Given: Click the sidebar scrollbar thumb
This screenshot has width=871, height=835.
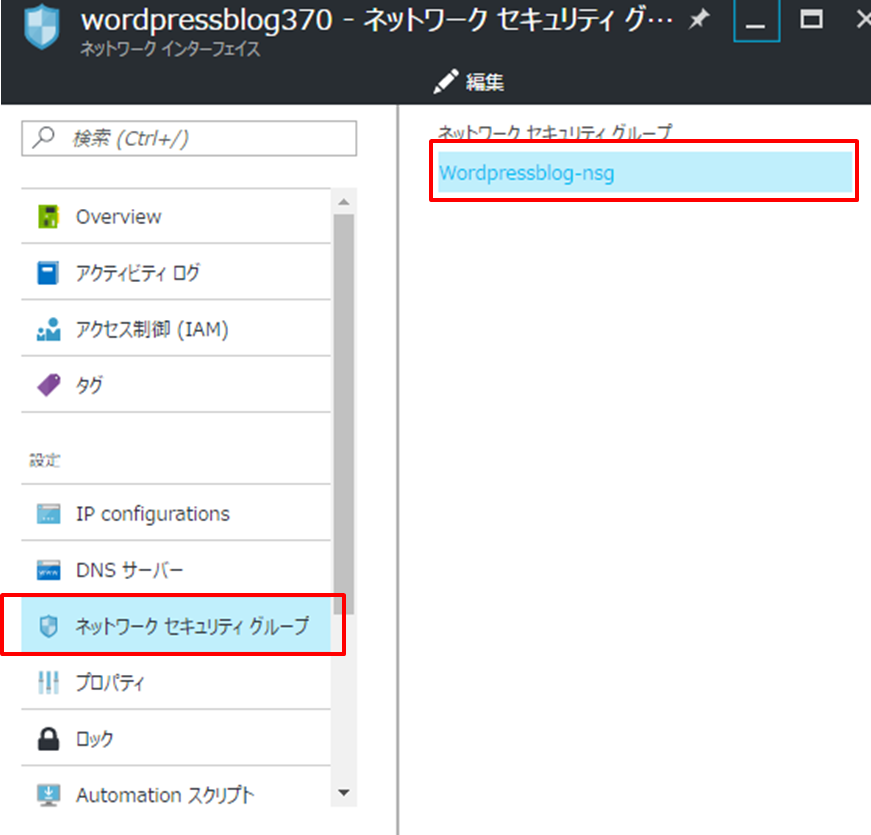Looking at the screenshot, I should (x=344, y=414).
